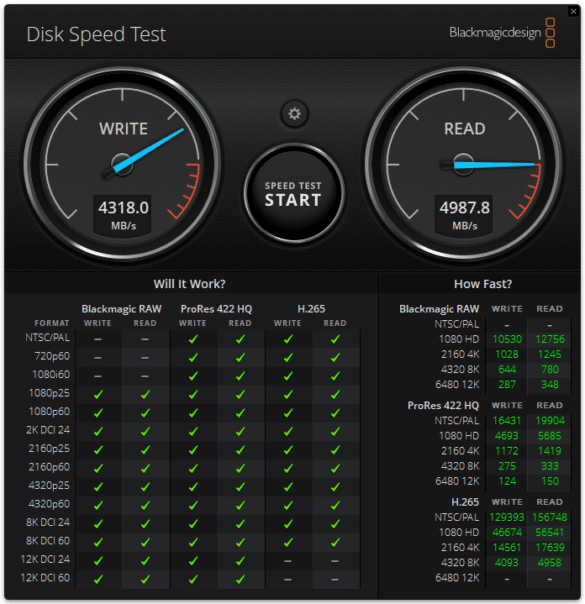Click ProRes 422 HQ column header in Will It Work
The image size is (585, 604).
(x=216, y=309)
